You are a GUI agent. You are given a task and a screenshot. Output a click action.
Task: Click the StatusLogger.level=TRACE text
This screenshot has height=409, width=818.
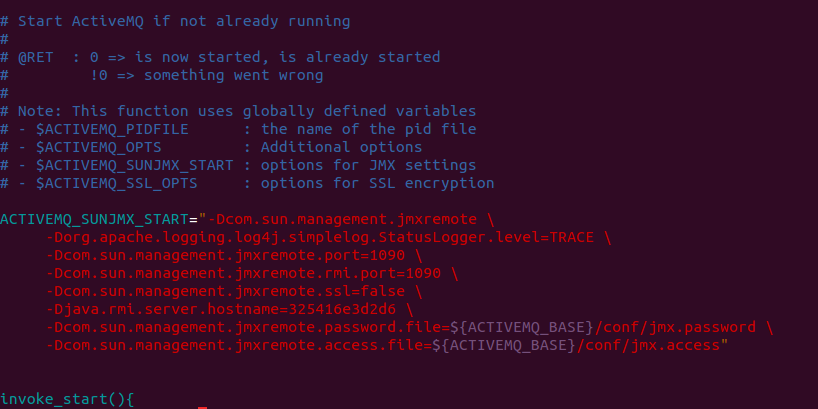point(486,237)
